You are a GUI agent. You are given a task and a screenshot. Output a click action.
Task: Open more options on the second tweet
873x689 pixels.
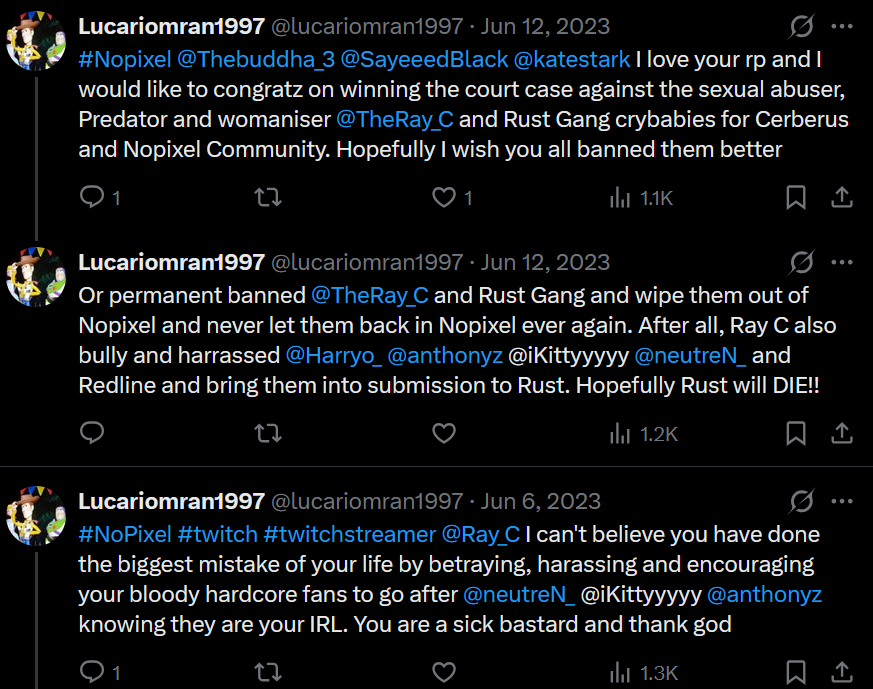click(842, 262)
